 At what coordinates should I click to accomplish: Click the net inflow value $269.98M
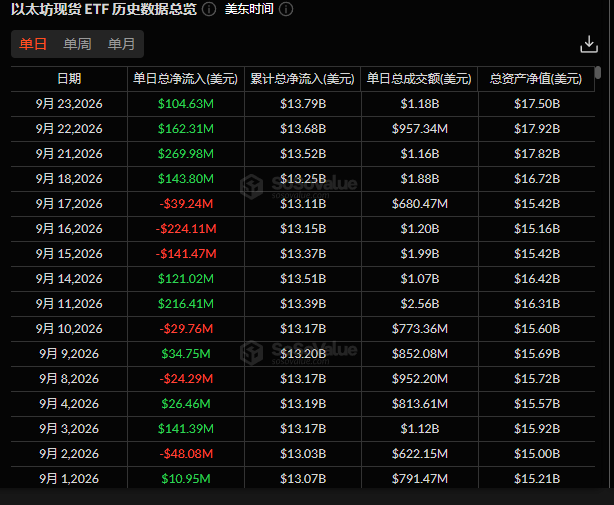[186, 154]
